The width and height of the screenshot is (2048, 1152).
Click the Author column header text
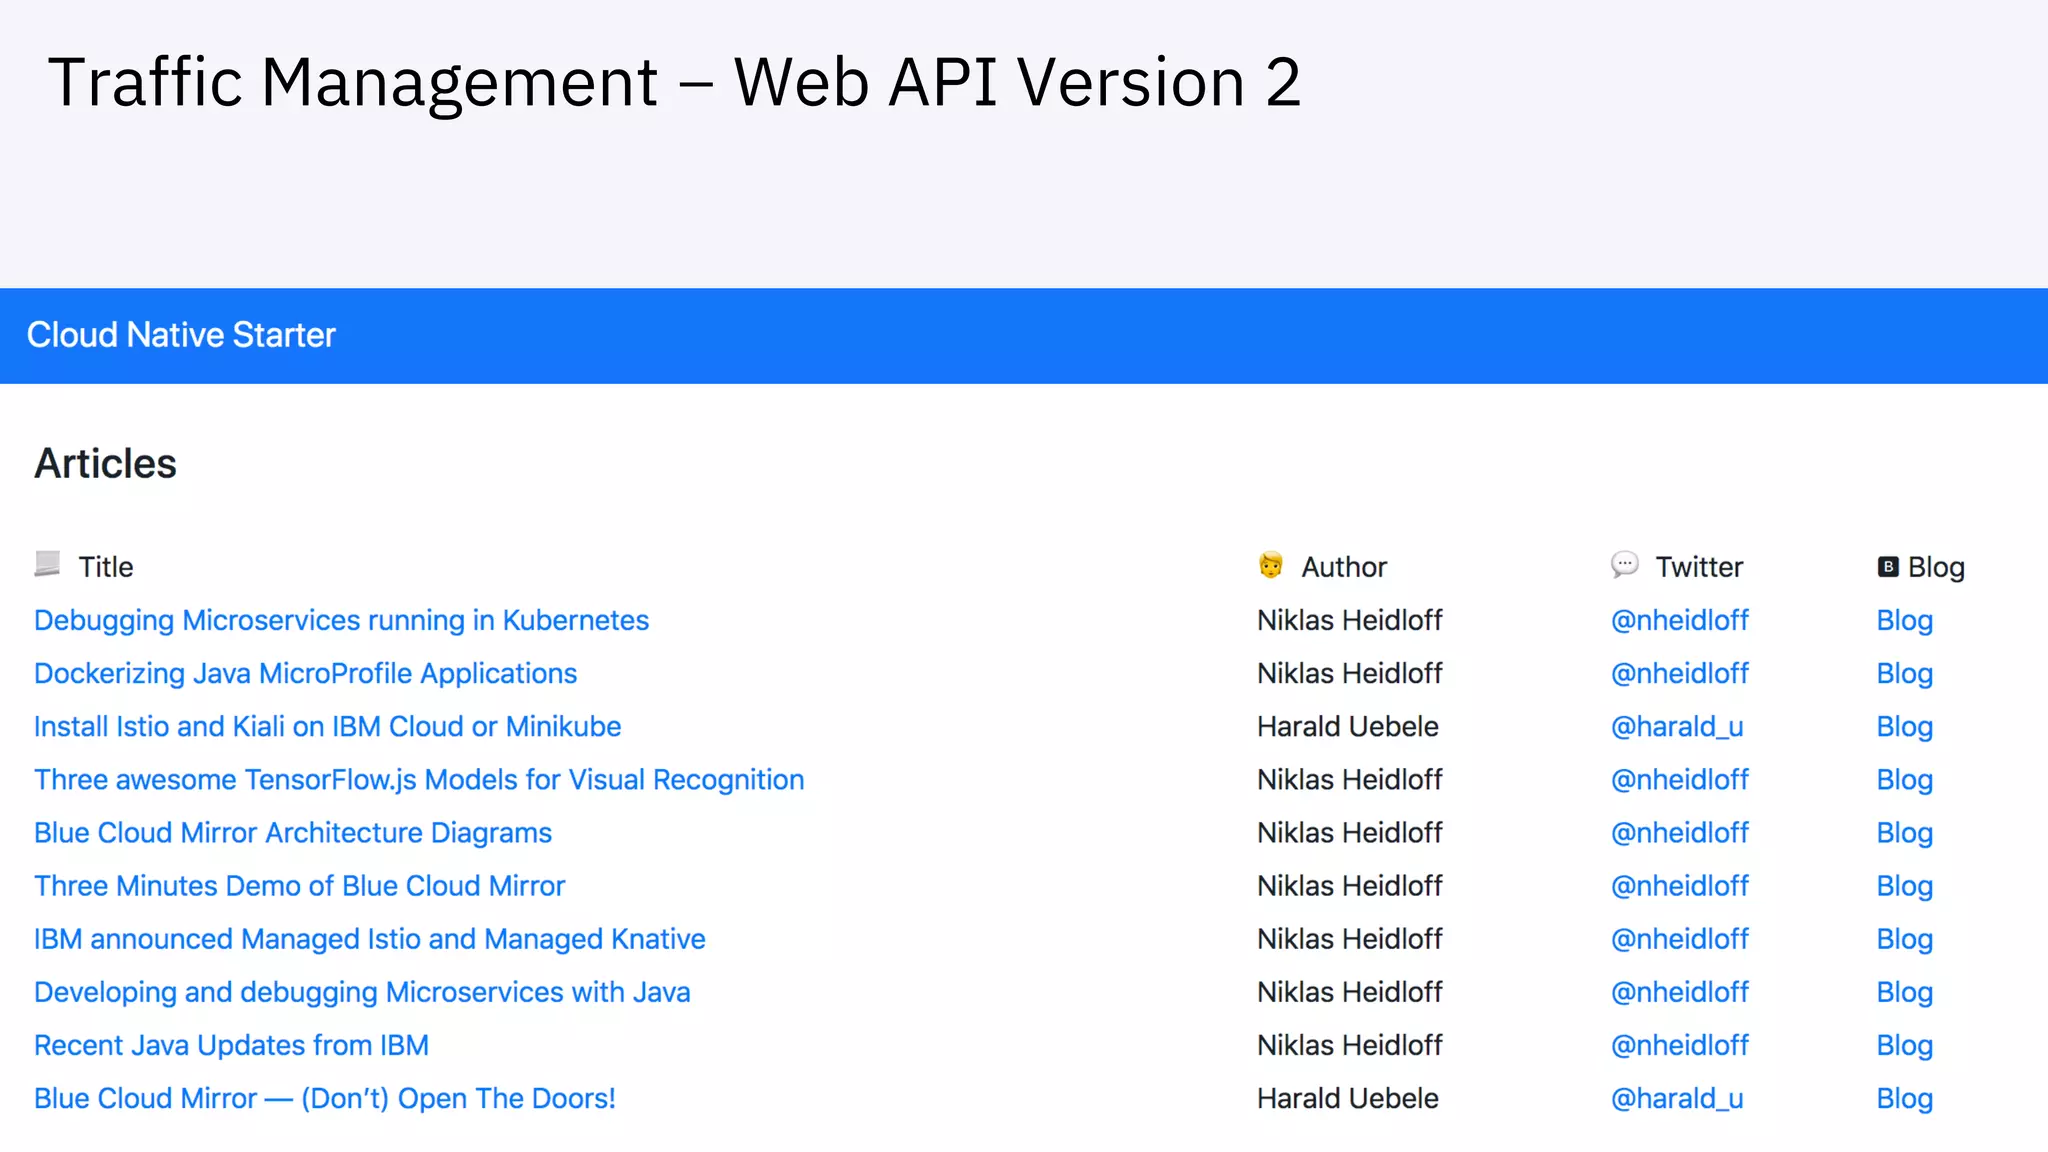pyautogui.click(x=1344, y=567)
